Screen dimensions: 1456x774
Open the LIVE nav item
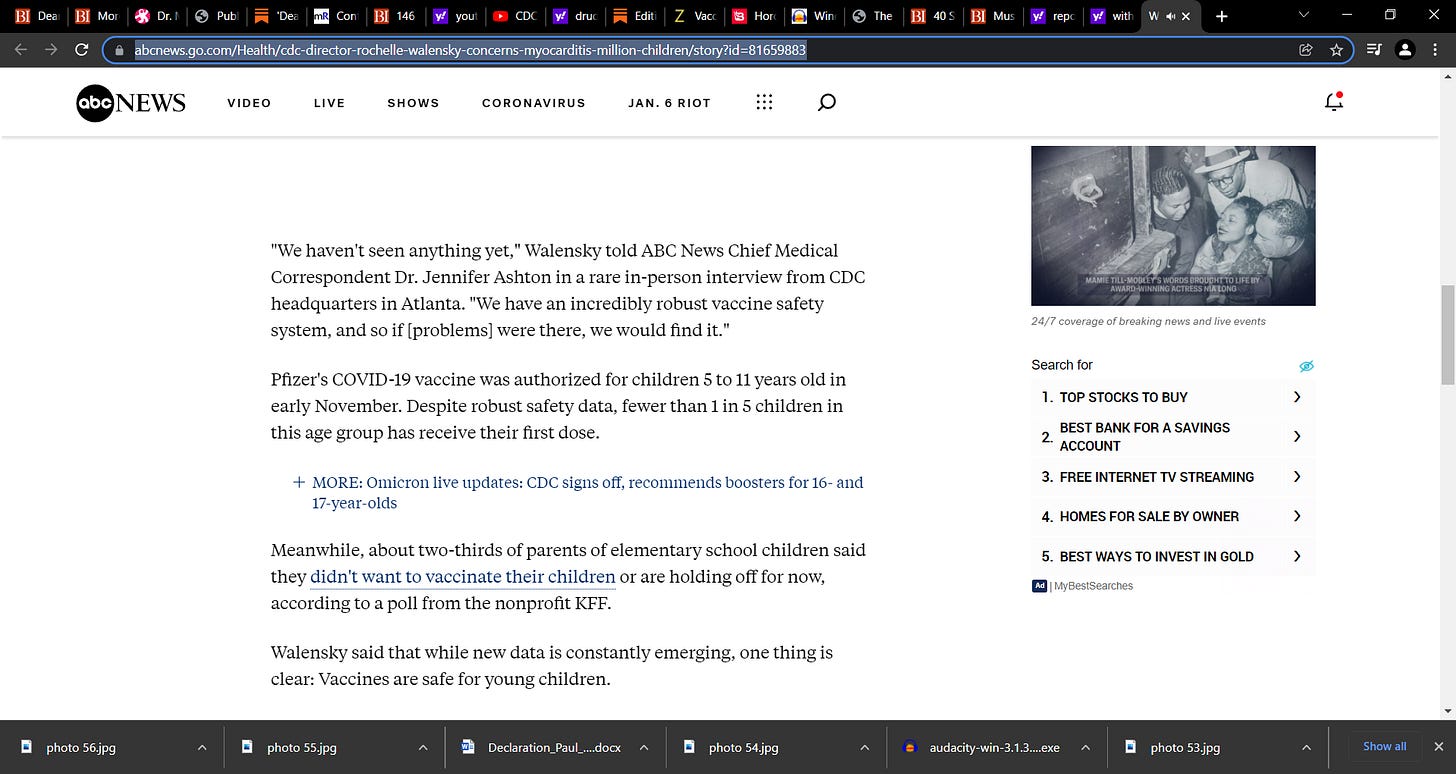point(329,103)
